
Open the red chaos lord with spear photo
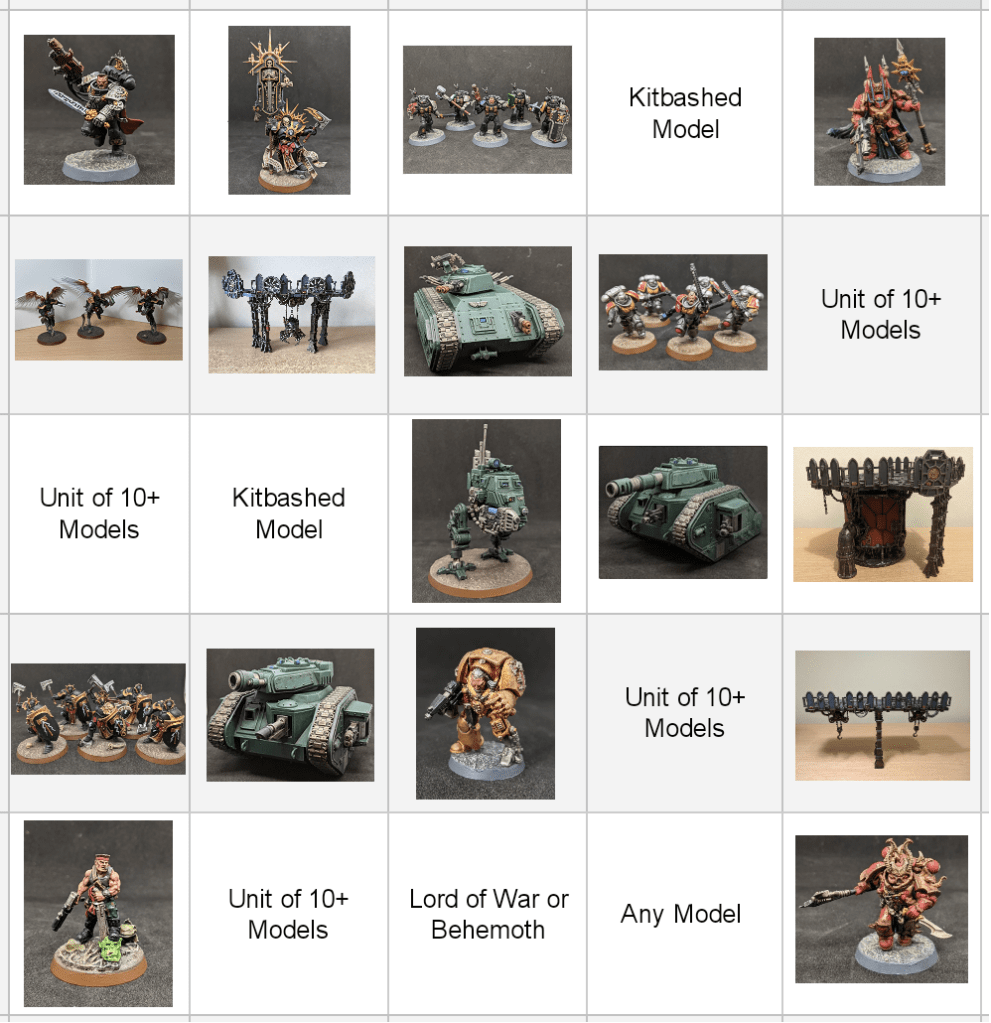(879, 112)
